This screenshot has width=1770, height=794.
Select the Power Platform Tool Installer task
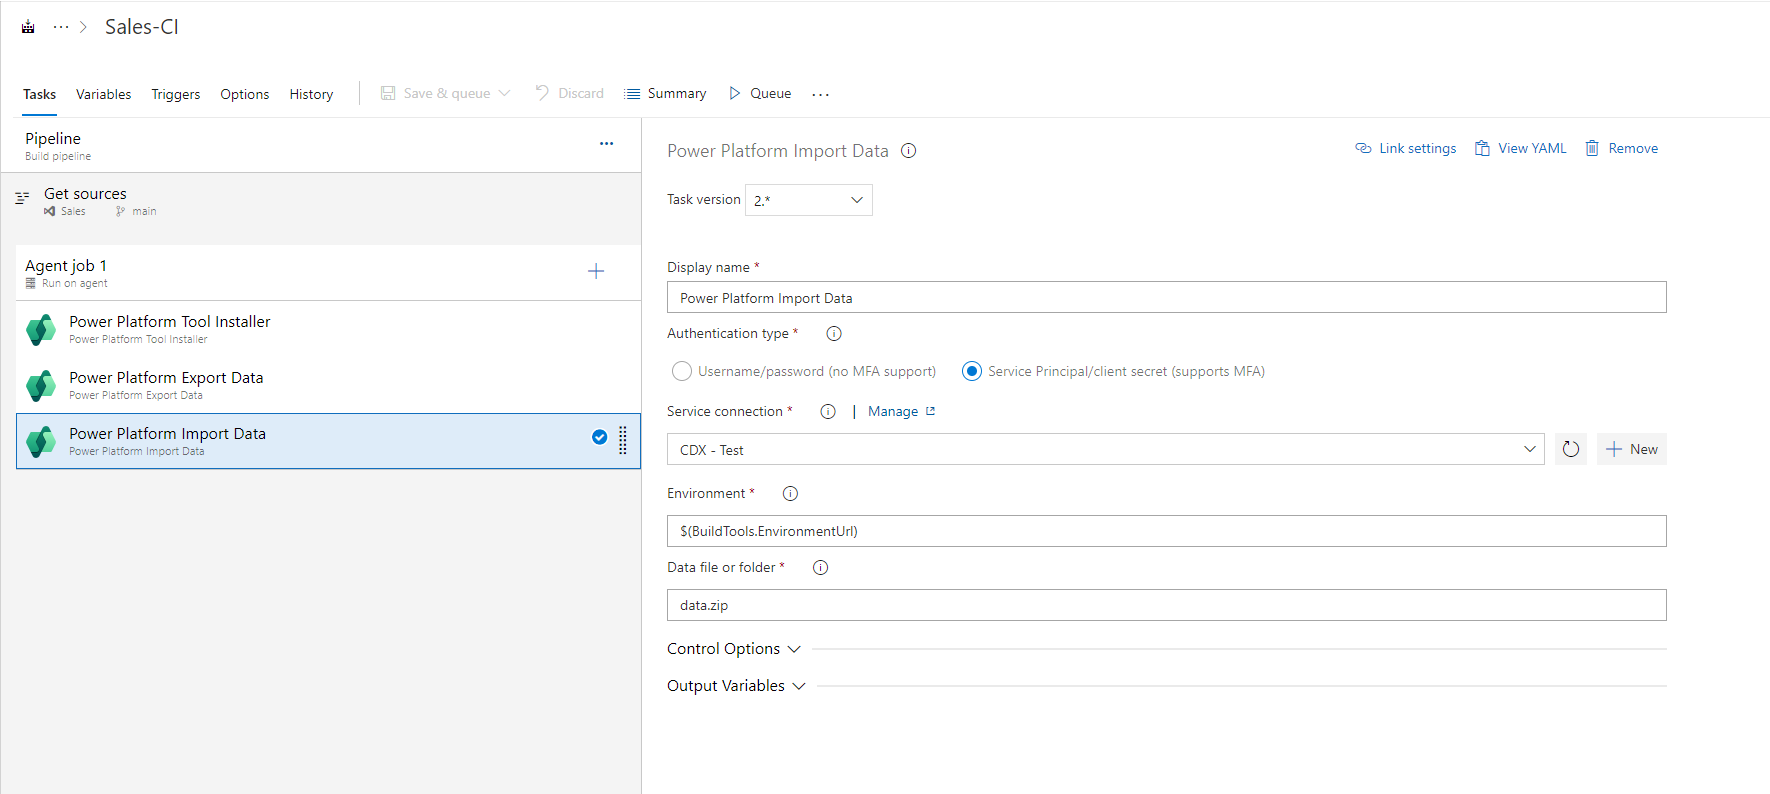click(328, 329)
